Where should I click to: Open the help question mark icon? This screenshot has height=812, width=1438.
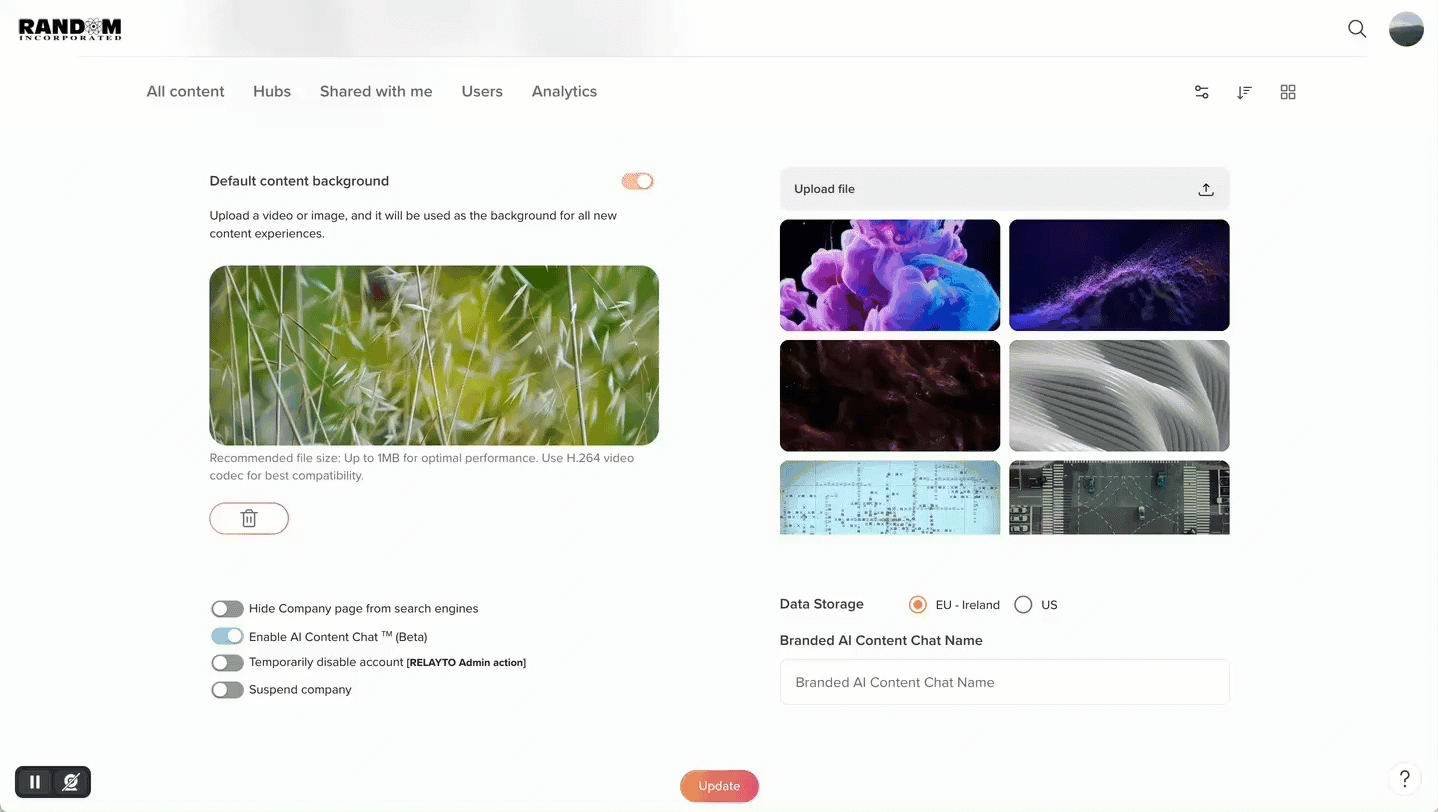[1404, 779]
